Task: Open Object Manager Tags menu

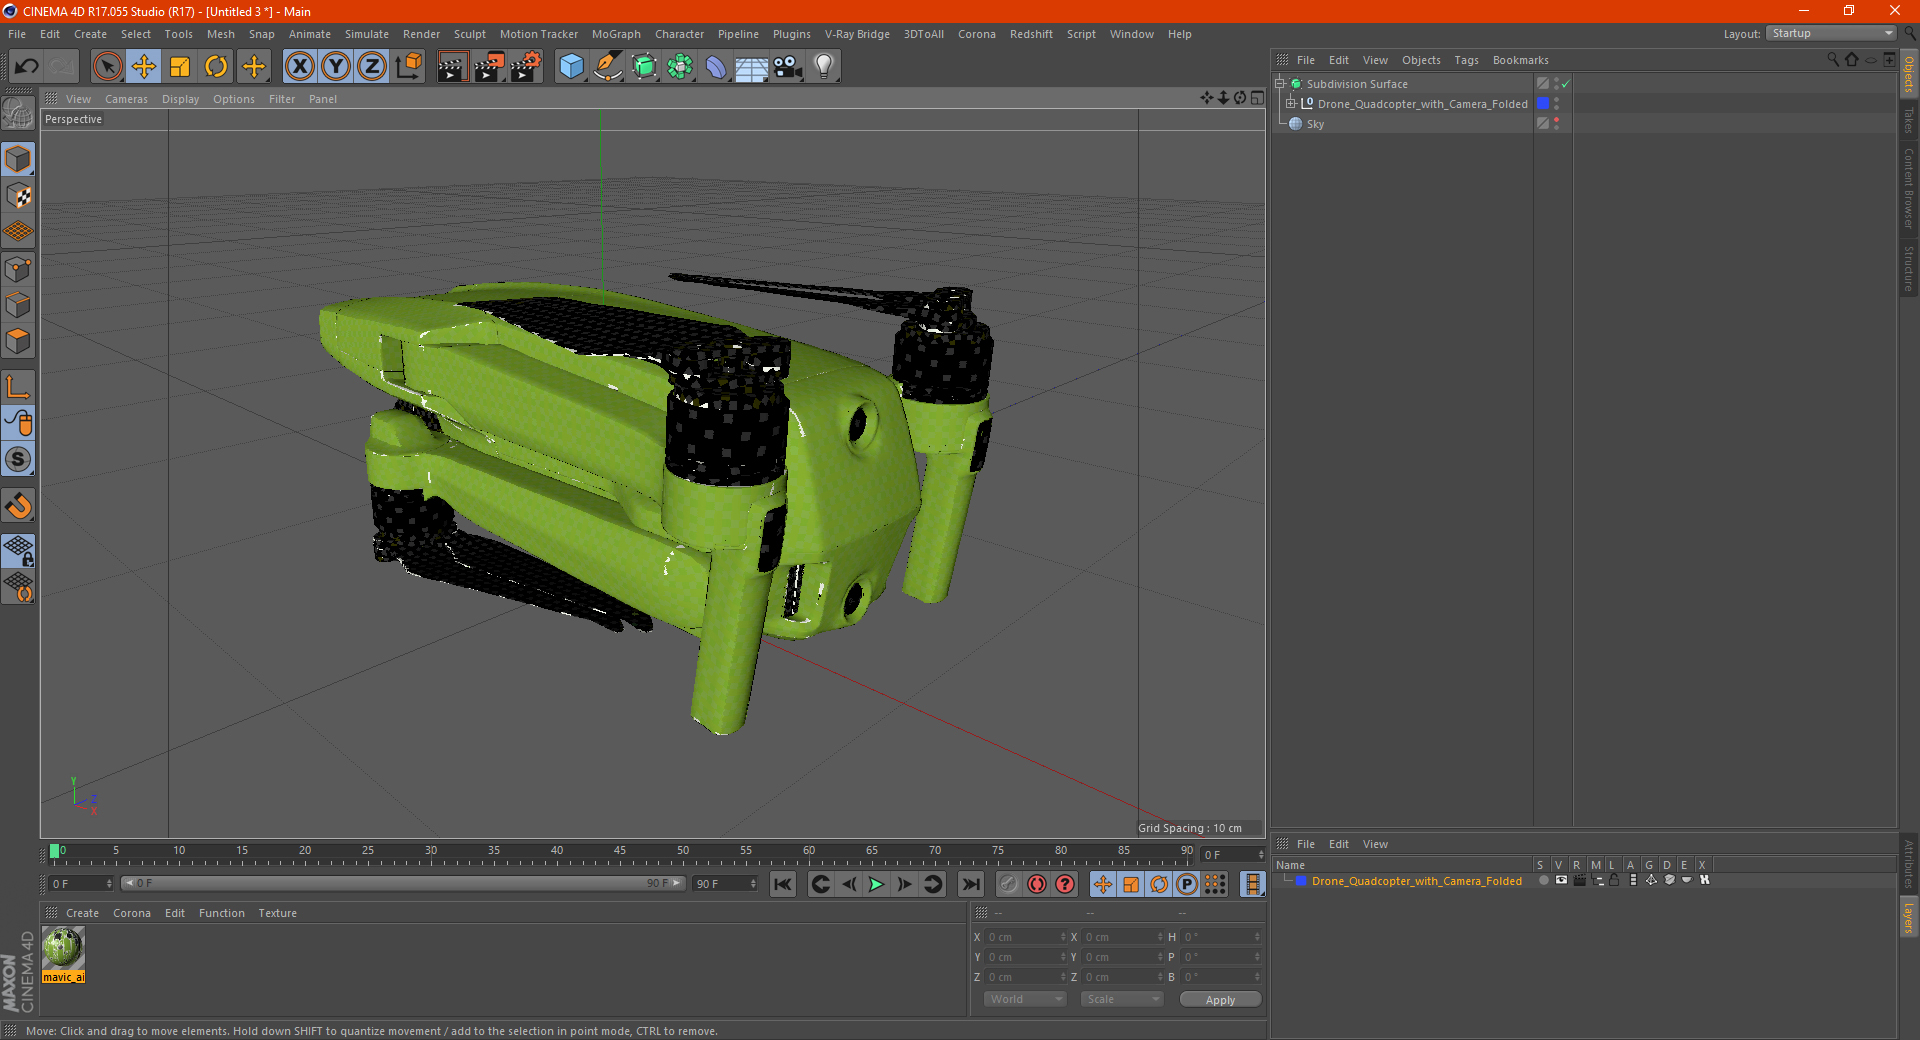Action: [x=1466, y=60]
